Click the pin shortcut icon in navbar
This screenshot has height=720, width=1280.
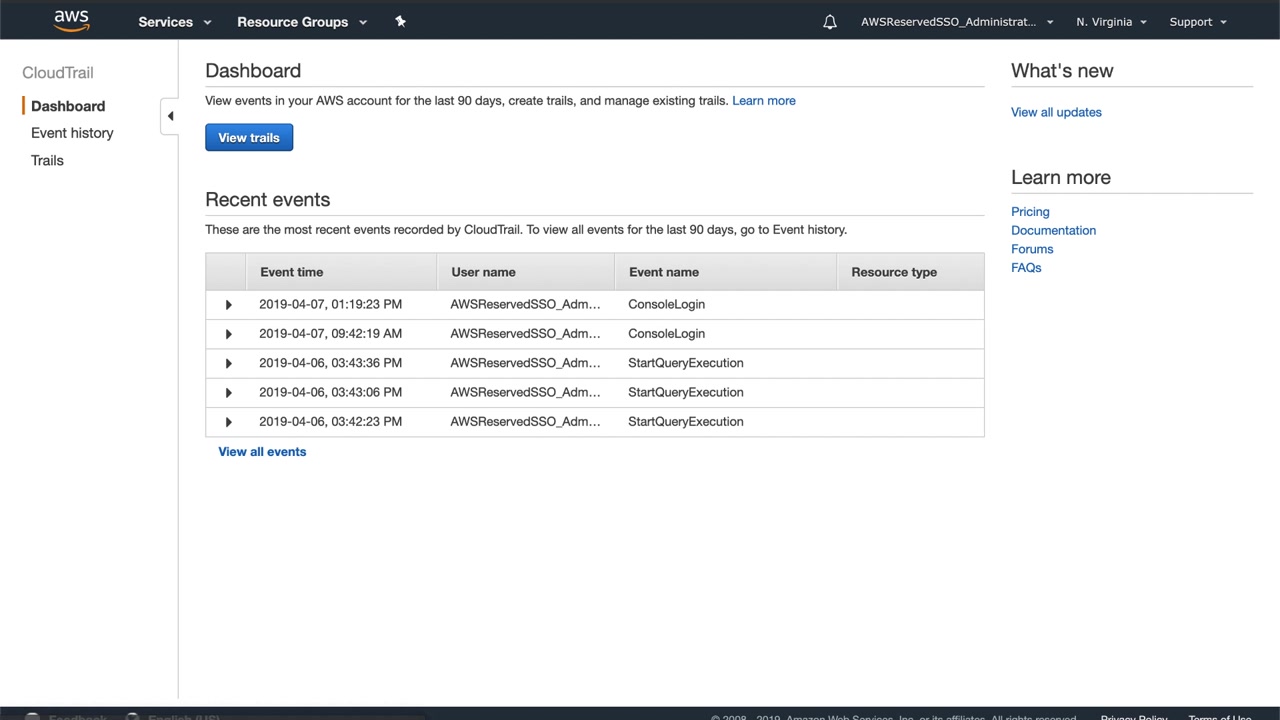pos(400,21)
